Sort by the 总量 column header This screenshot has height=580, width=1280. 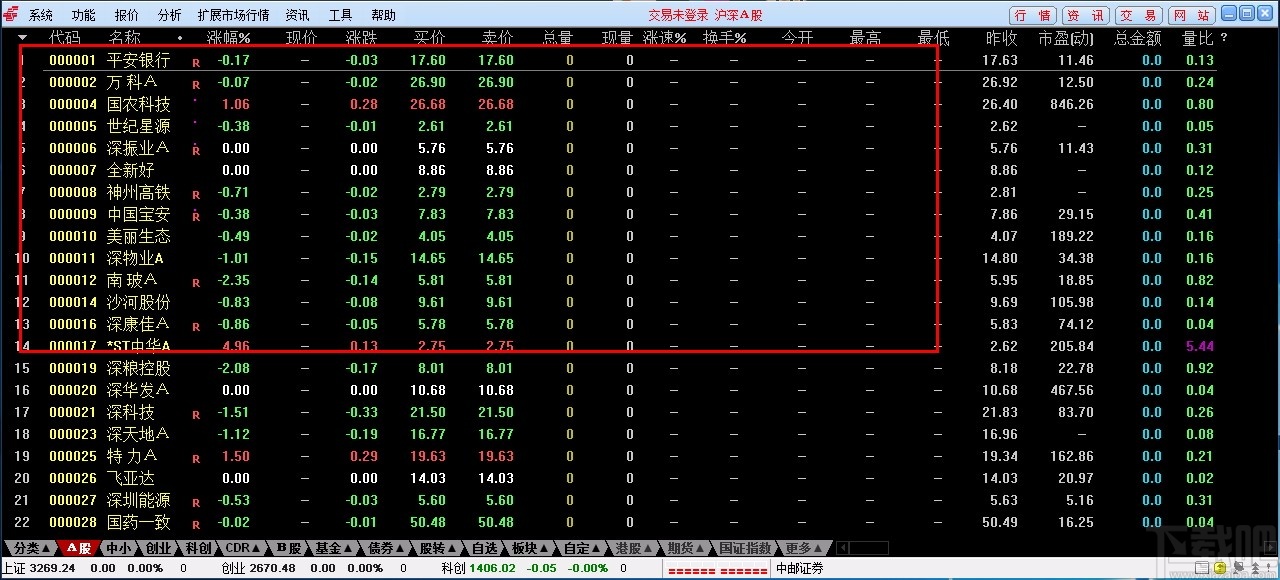pyautogui.click(x=558, y=38)
